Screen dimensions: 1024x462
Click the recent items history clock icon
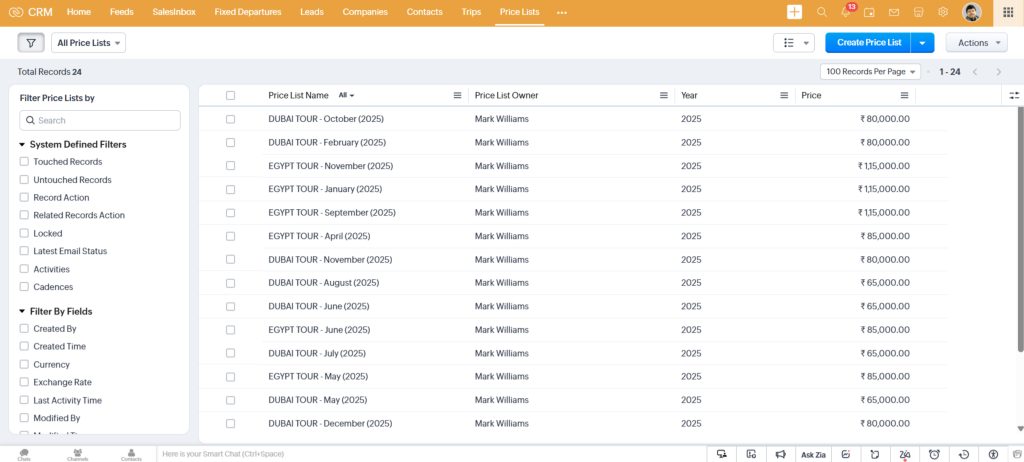tap(963, 454)
